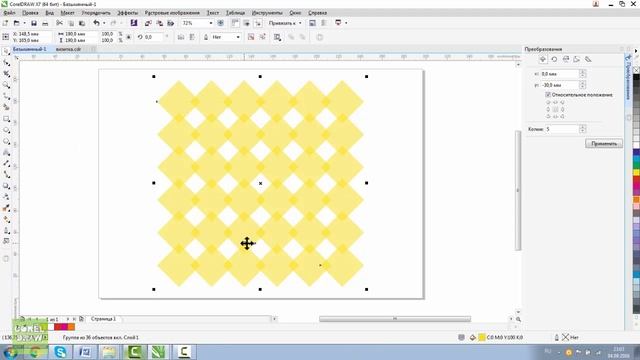This screenshot has width=640, height=360.
Task: Click the Y offset spinner arrows in docker
Action: pyautogui.click(x=582, y=85)
